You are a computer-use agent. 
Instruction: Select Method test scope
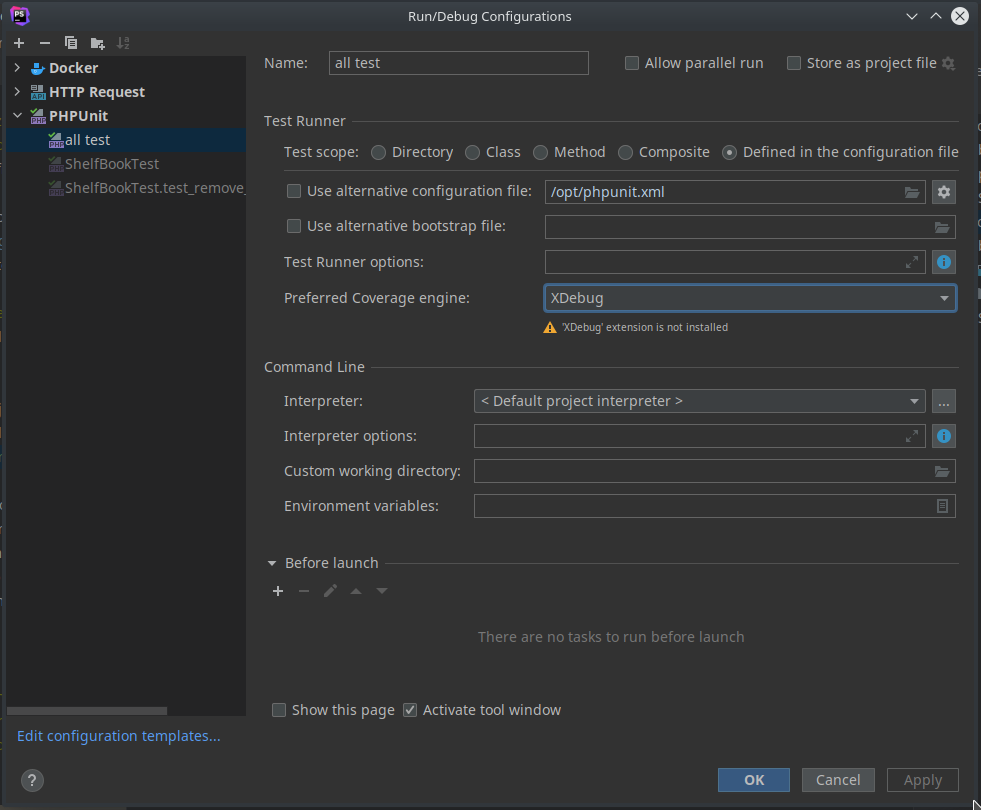pos(541,153)
